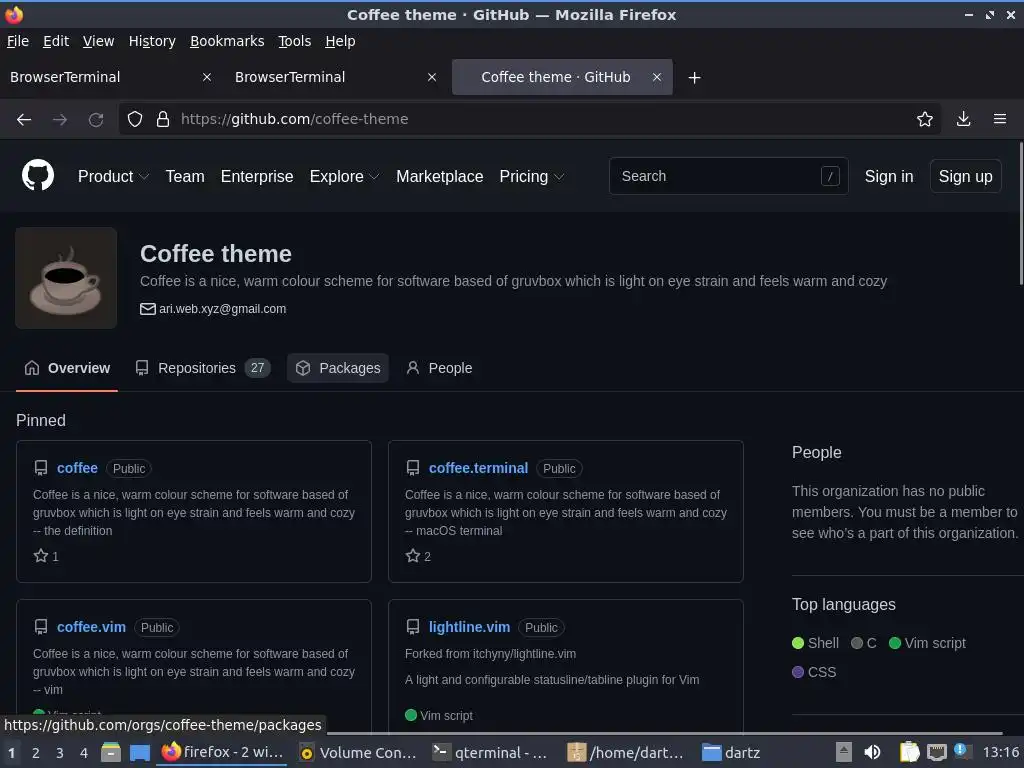Click the star icon on coffee.terminal card
The image size is (1024, 768).
[x=412, y=556]
